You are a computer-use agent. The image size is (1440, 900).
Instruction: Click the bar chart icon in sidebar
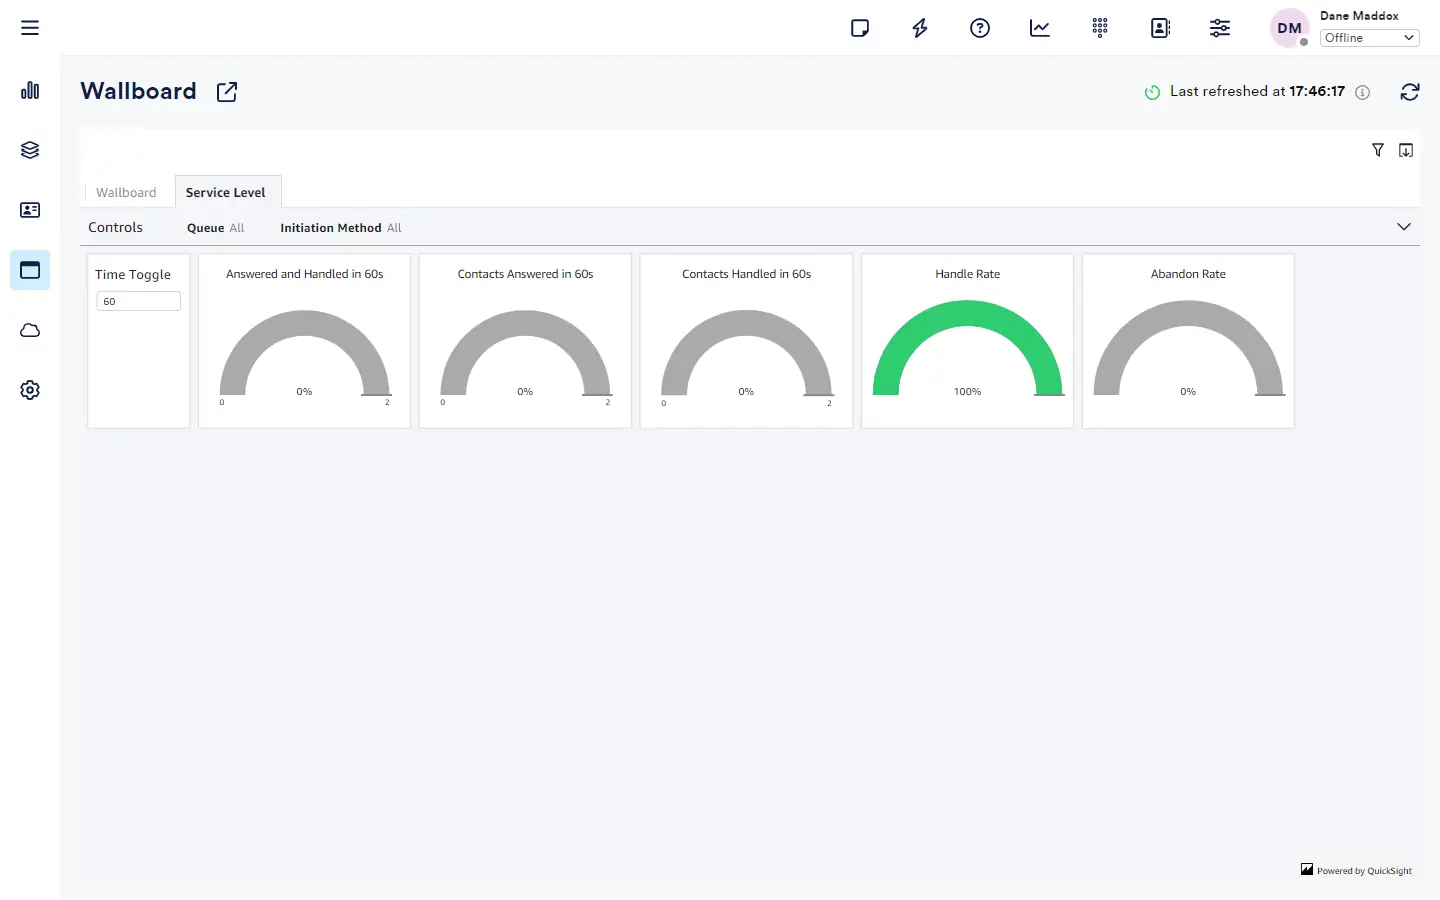click(x=30, y=90)
